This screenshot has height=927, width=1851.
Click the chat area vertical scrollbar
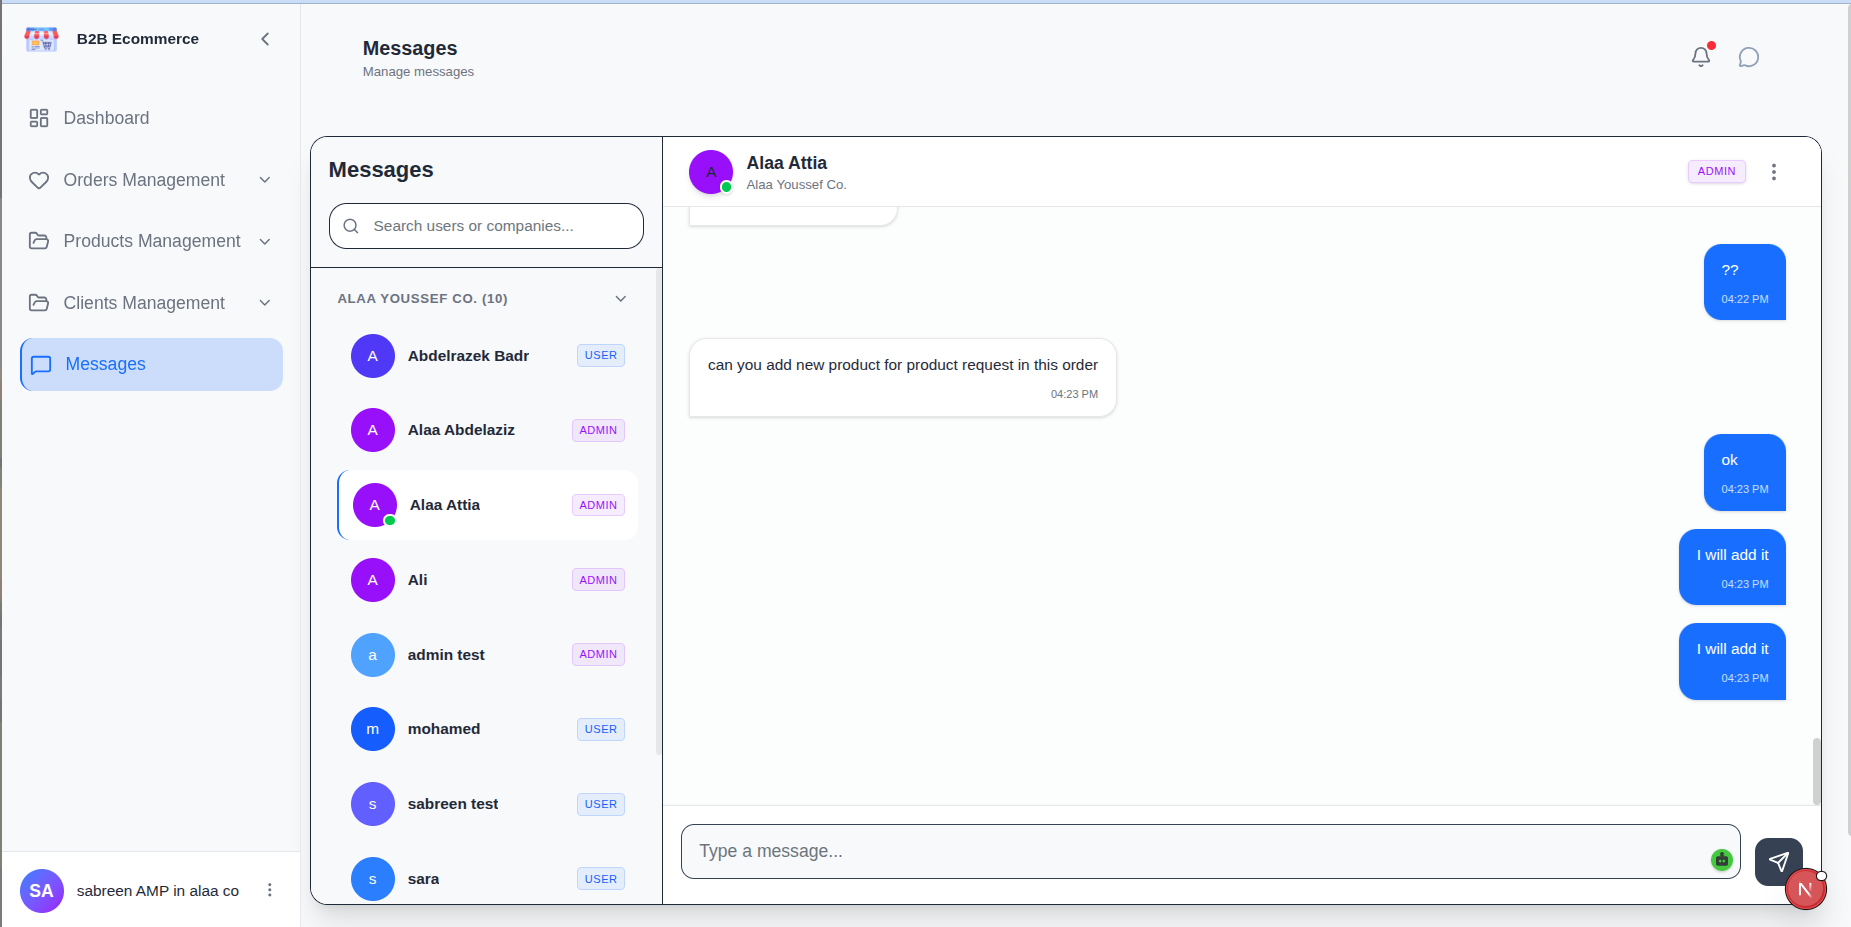tap(1816, 771)
